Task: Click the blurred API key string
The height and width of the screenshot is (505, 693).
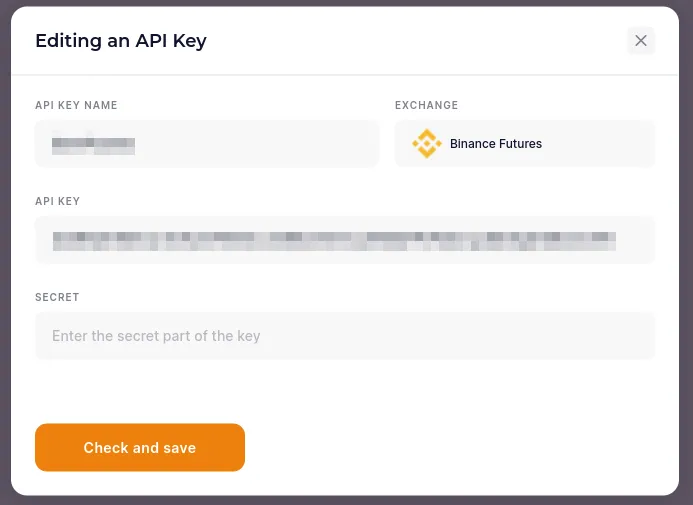Action: (333, 240)
